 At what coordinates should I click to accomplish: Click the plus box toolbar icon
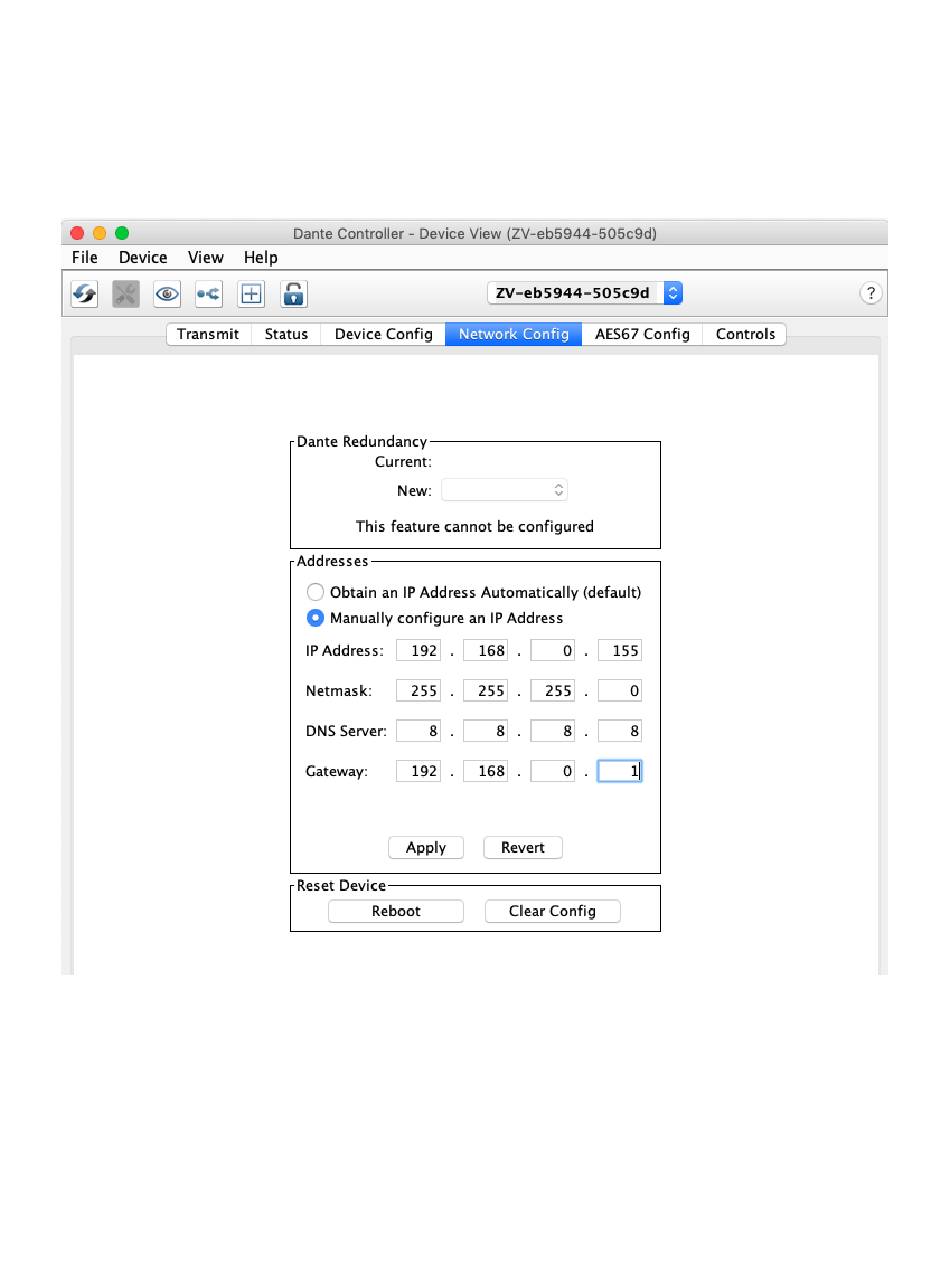251,294
